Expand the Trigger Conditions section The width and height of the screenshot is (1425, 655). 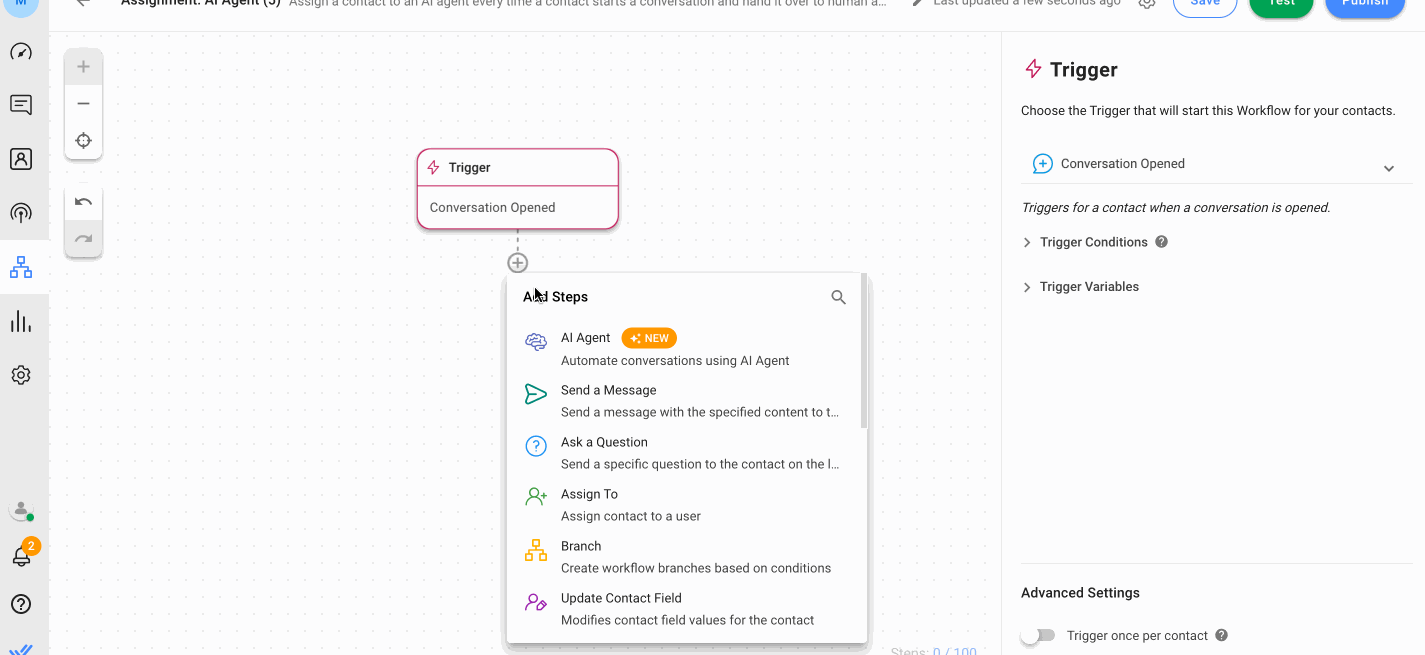[x=1093, y=242]
